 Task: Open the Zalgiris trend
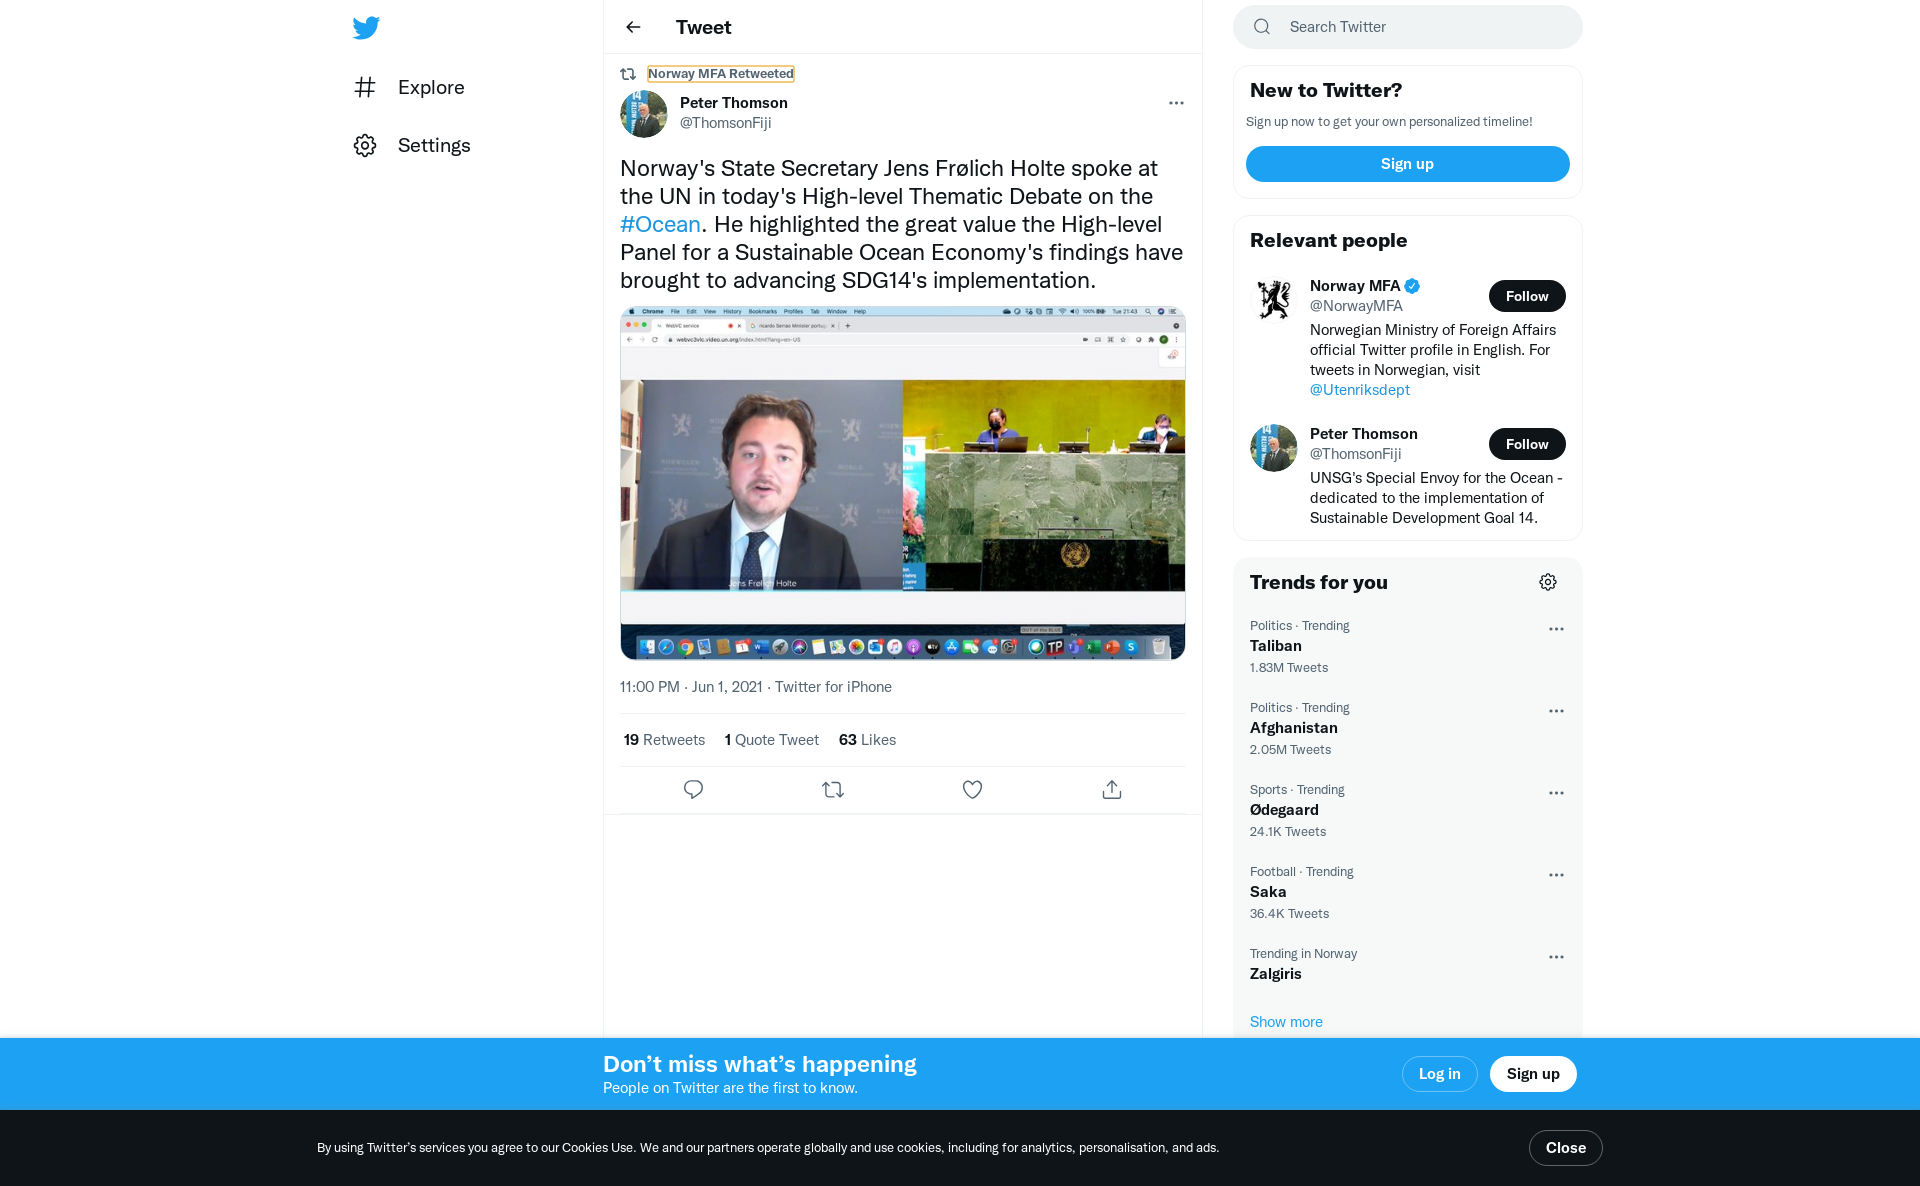pyautogui.click(x=1408, y=964)
